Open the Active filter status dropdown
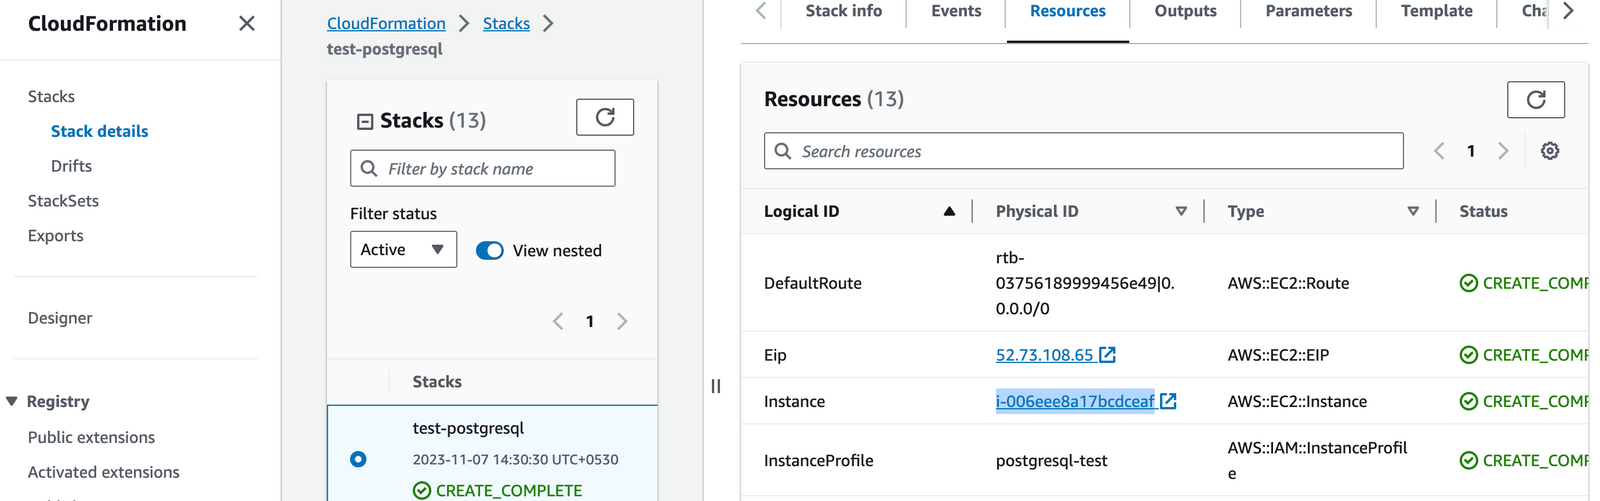Image resolution: width=1600 pixels, height=501 pixels. (403, 250)
